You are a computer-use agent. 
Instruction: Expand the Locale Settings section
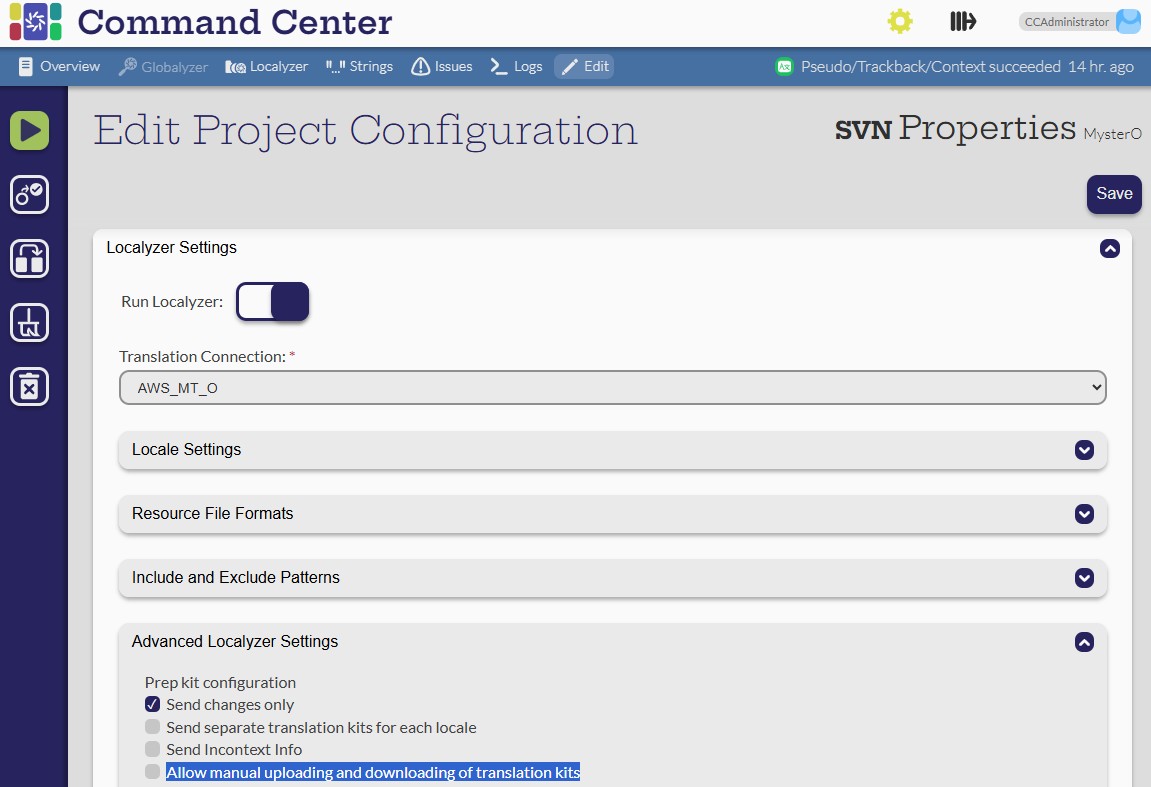coord(1084,450)
